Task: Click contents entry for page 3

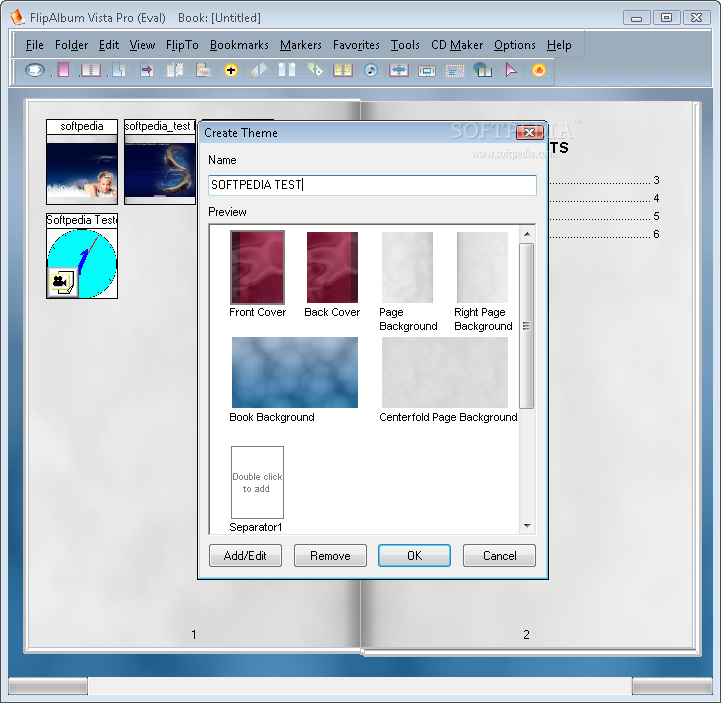Action: click(x=605, y=180)
